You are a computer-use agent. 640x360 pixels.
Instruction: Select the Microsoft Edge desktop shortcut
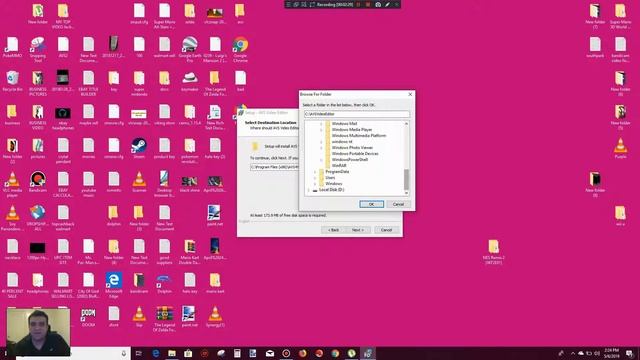[x=113, y=285]
